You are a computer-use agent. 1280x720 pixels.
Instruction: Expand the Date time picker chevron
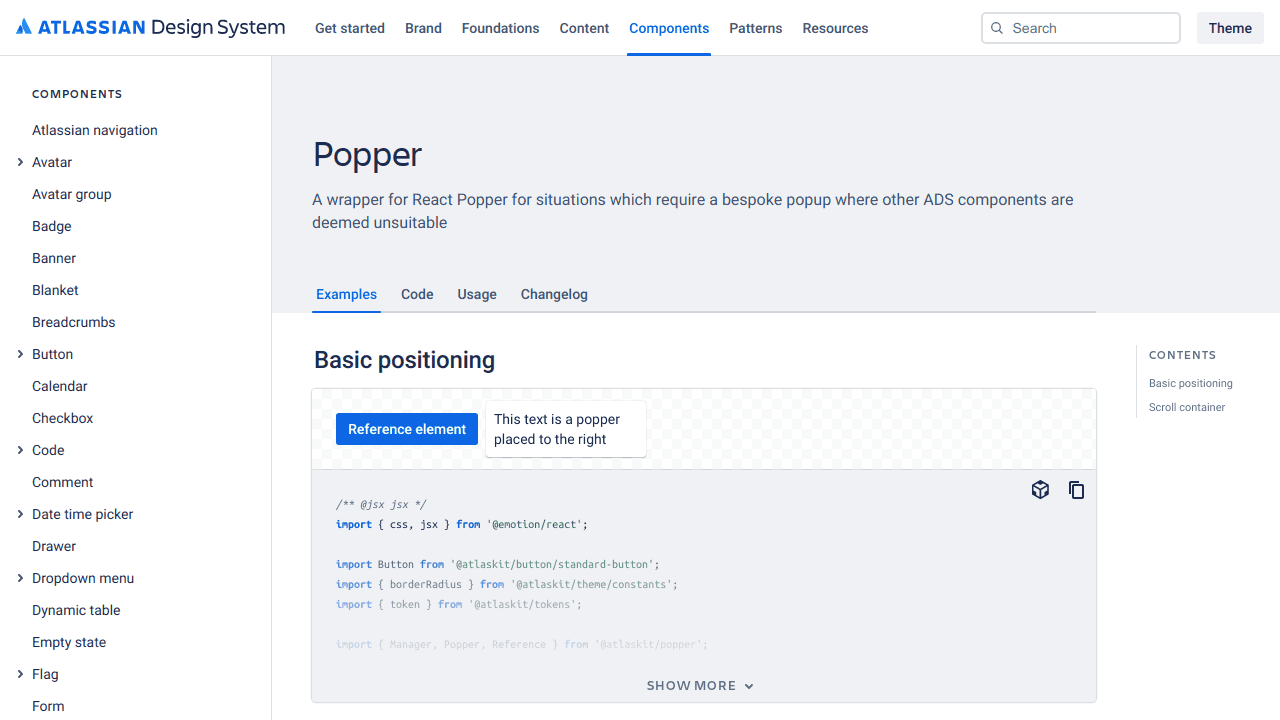20,514
